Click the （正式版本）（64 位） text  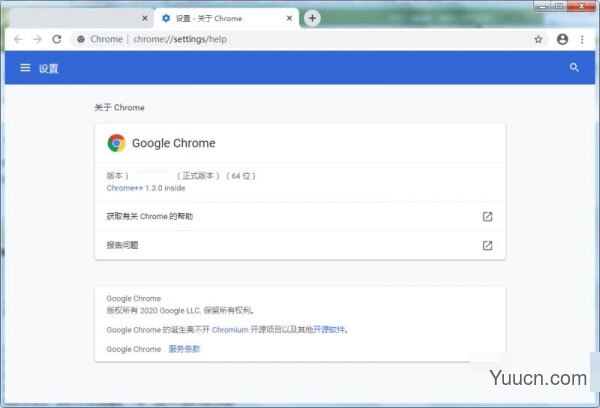[215, 176]
